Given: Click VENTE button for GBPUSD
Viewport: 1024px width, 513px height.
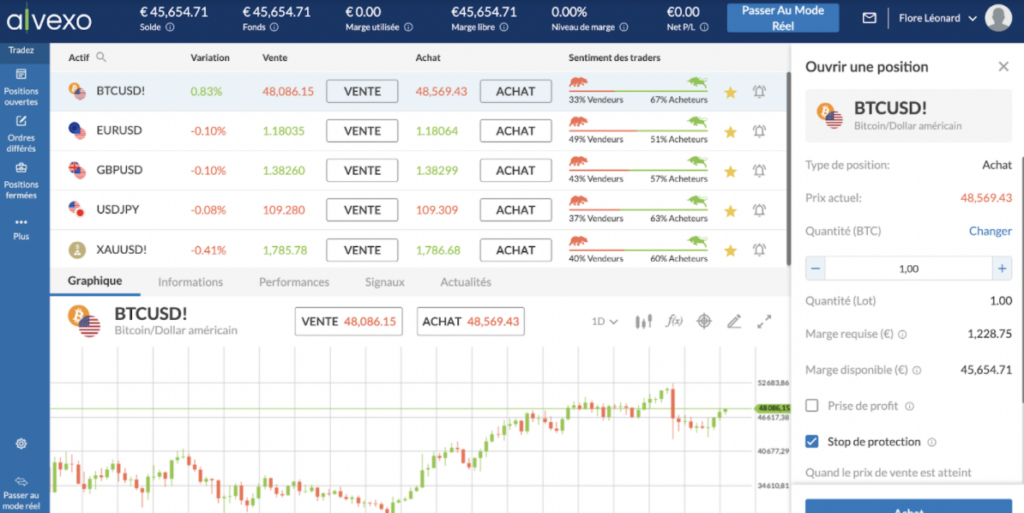Looking at the screenshot, I should click(x=362, y=171).
